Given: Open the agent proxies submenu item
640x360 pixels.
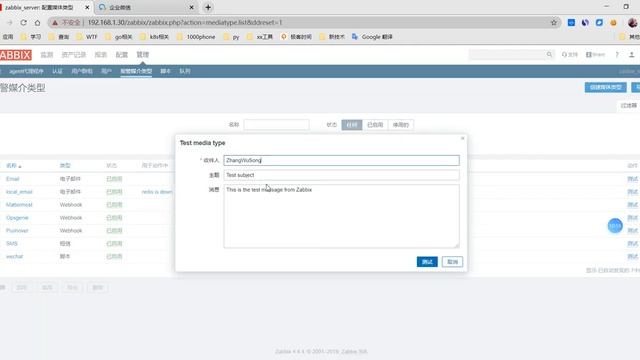Looking at the screenshot, I should pyautogui.click(x=26, y=71).
